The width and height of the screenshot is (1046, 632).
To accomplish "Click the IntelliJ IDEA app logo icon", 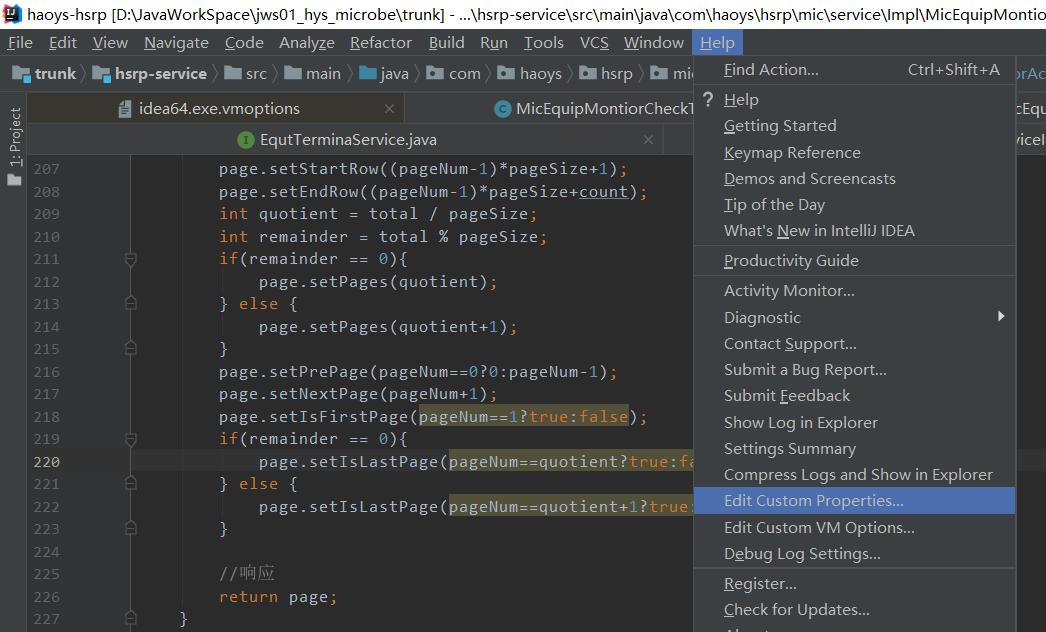I will pyautogui.click(x=12, y=13).
